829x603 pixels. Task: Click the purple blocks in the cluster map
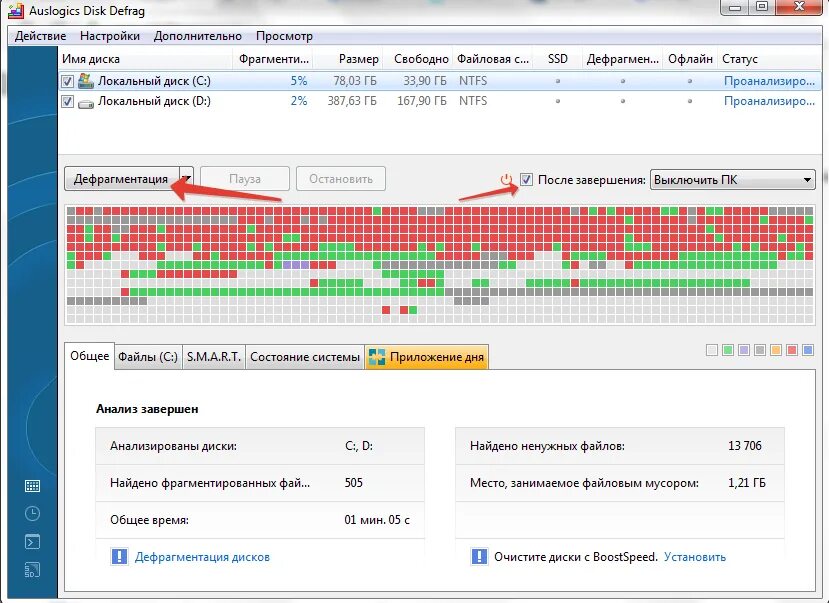click(296, 265)
